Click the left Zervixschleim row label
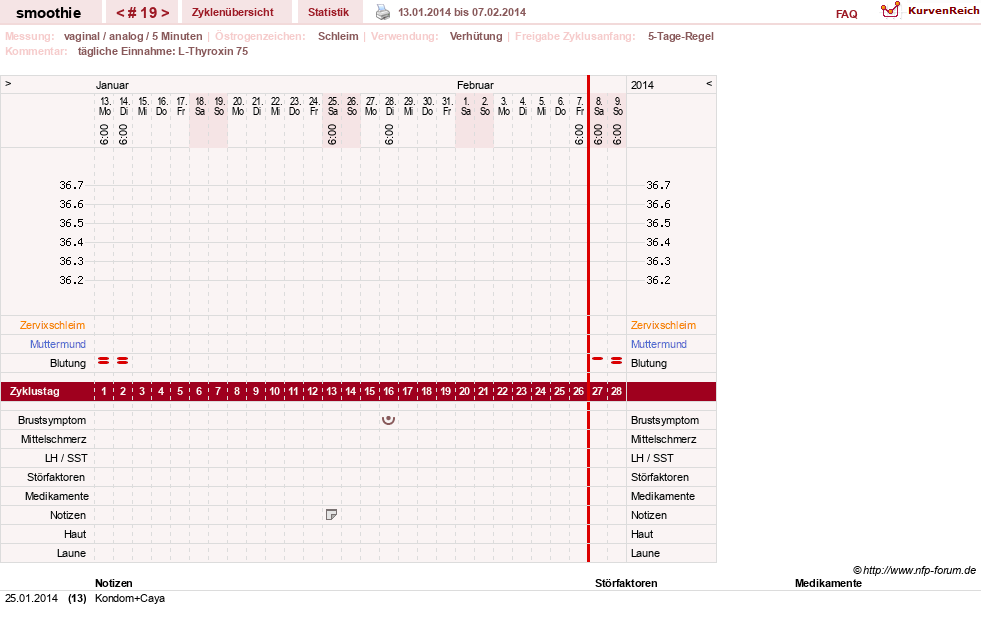The width and height of the screenshot is (981, 622). point(53,325)
